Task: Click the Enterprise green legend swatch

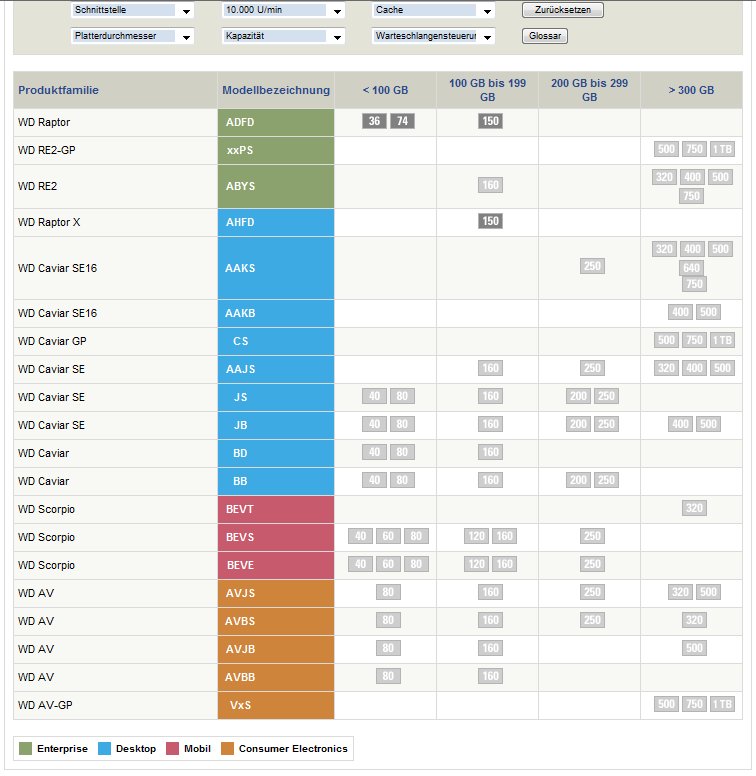Action: point(25,748)
